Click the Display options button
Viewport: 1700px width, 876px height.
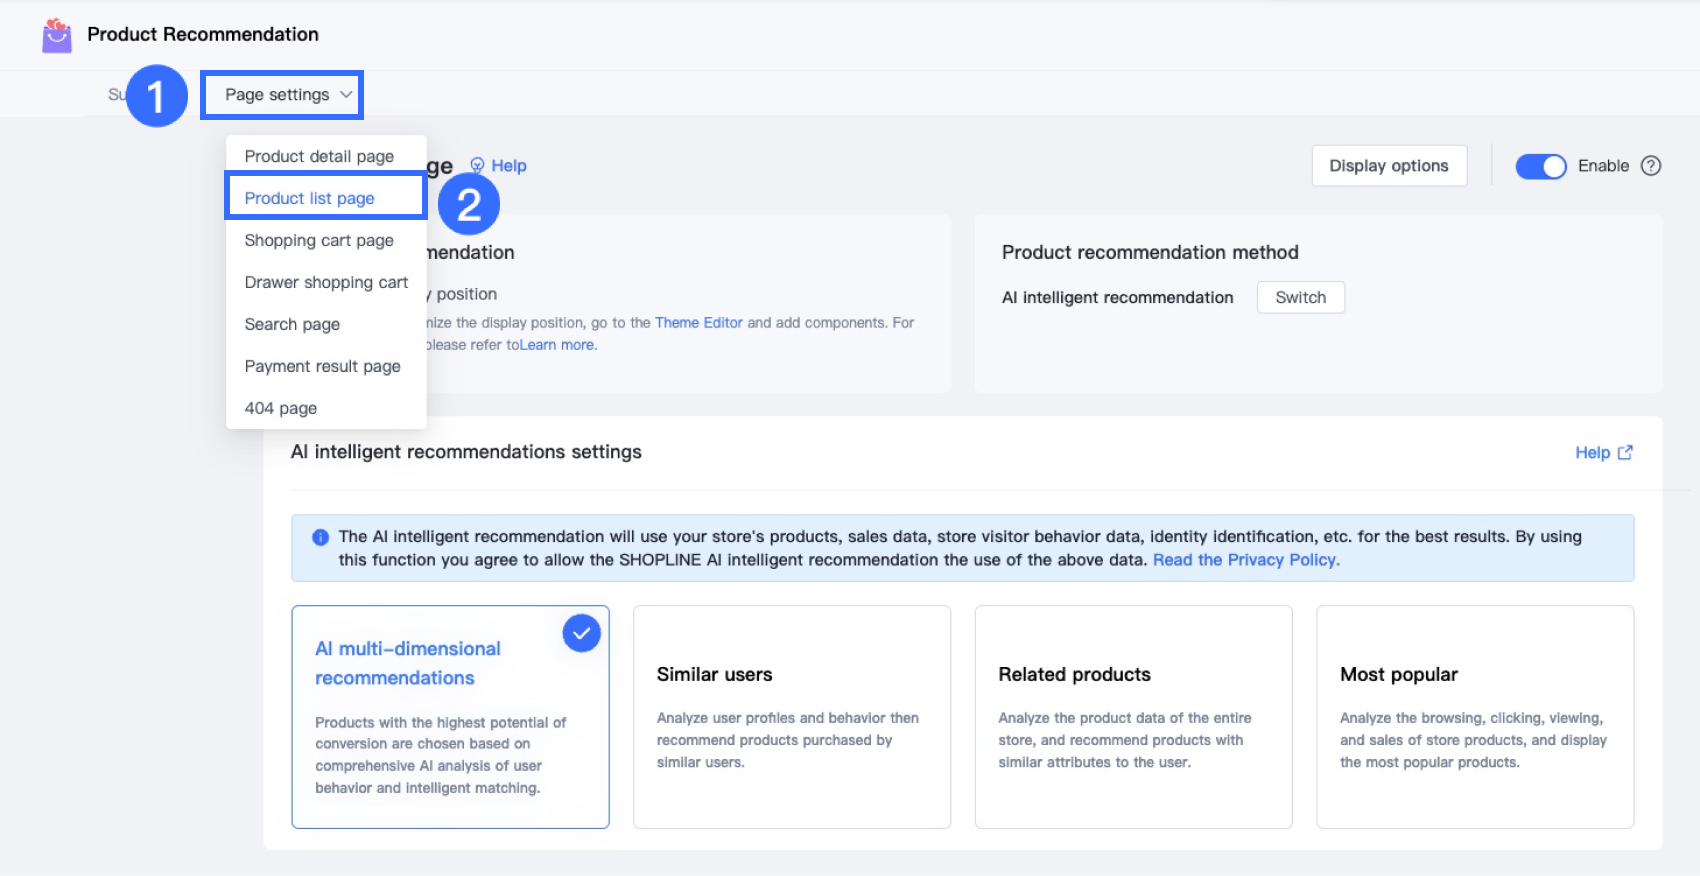[1388, 166]
